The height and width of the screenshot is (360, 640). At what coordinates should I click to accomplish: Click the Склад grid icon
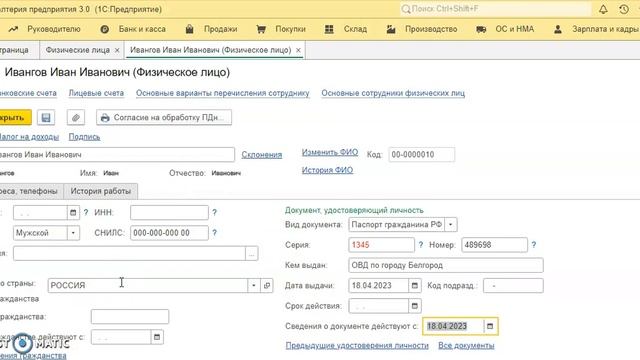click(329, 29)
